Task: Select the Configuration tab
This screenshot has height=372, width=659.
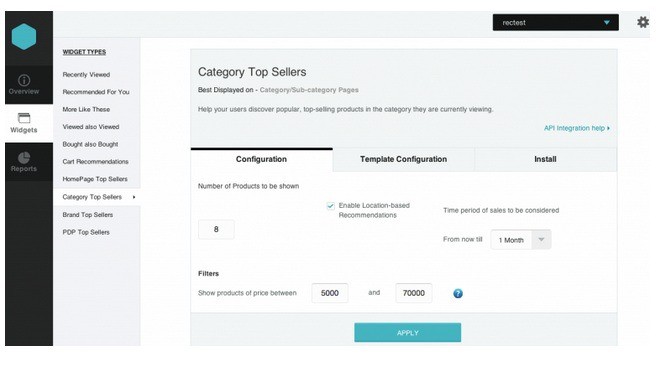Action: pyautogui.click(x=261, y=159)
